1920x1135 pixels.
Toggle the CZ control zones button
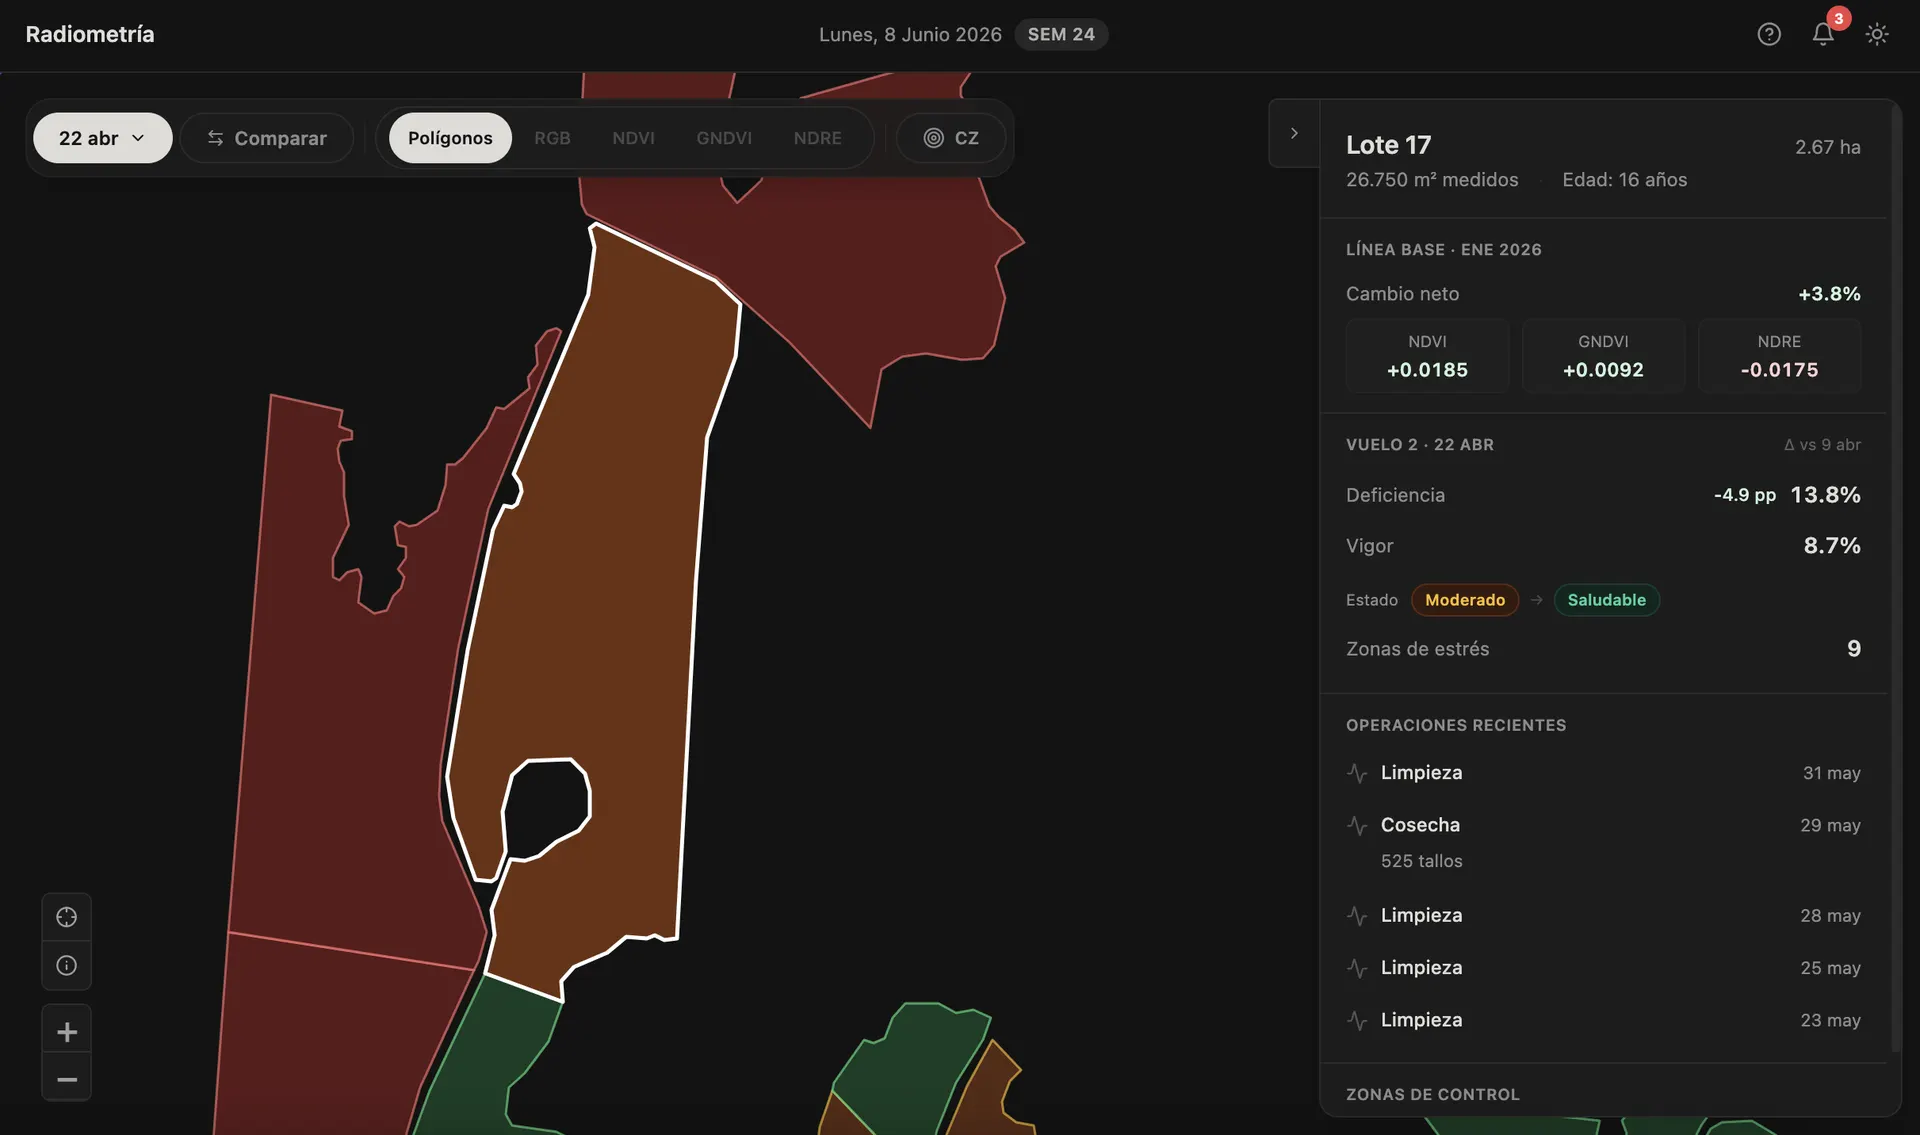click(x=951, y=138)
